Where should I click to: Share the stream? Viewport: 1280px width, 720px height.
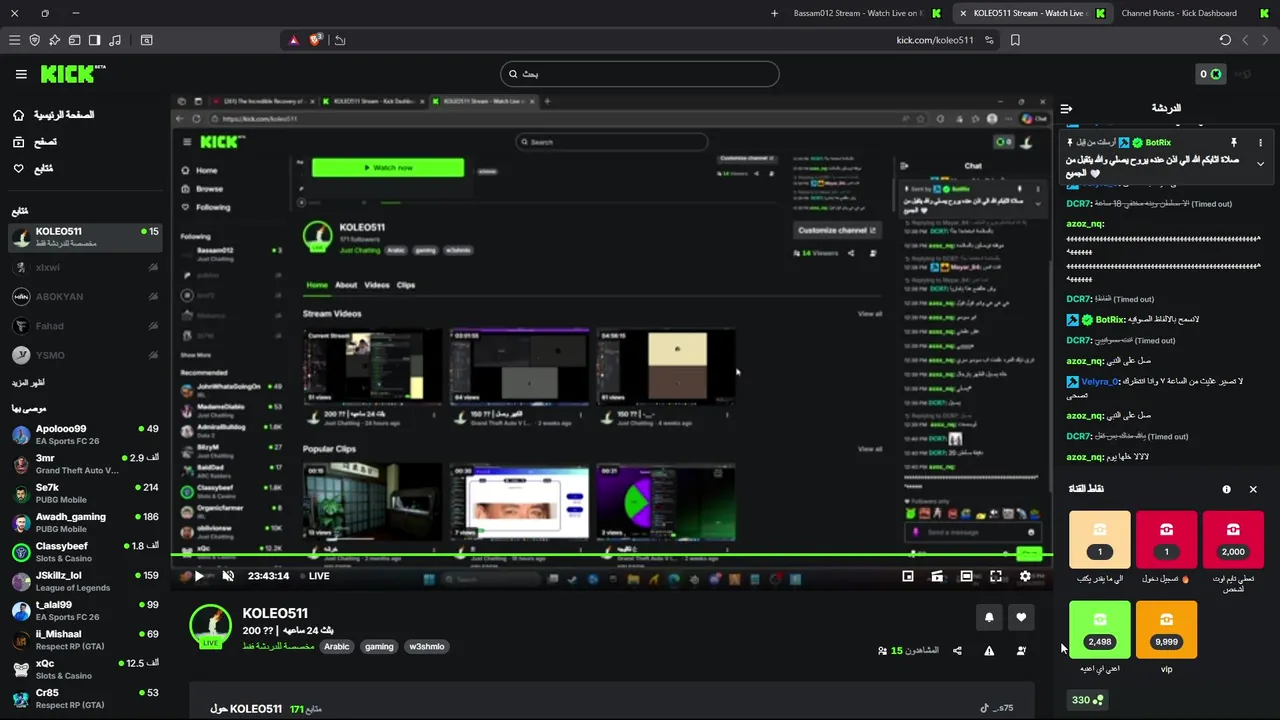(x=957, y=651)
